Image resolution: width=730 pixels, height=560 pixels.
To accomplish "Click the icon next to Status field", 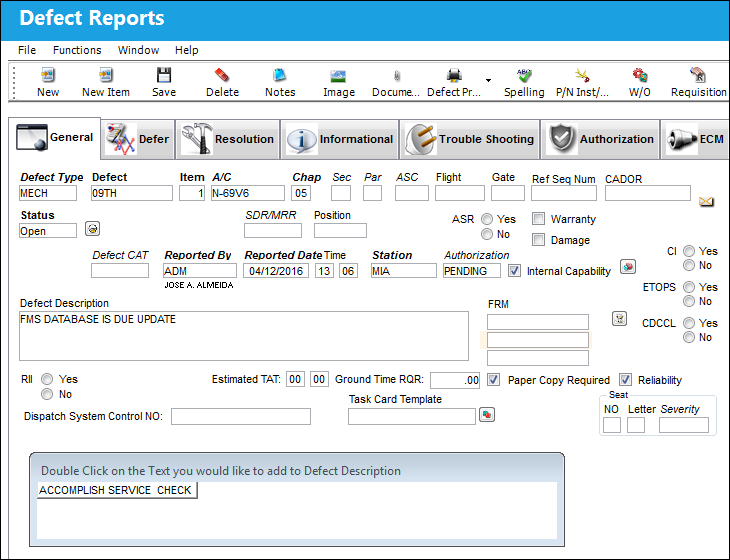I will (x=93, y=229).
